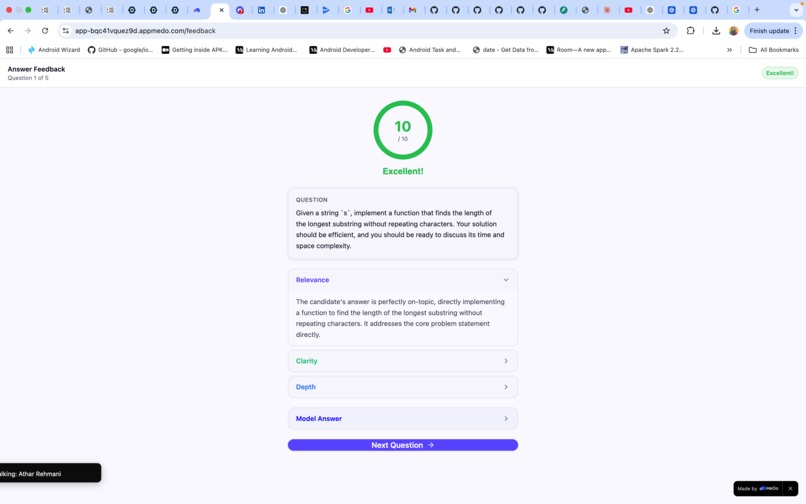
Task: Open the Android Wizard bookmark
Action: pyautogui.click(x=54, y=50)
